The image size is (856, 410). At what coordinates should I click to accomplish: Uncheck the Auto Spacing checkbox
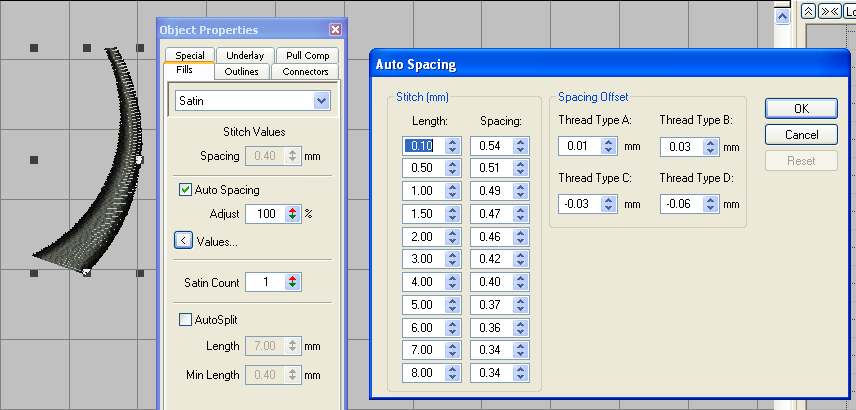(185, 190)
